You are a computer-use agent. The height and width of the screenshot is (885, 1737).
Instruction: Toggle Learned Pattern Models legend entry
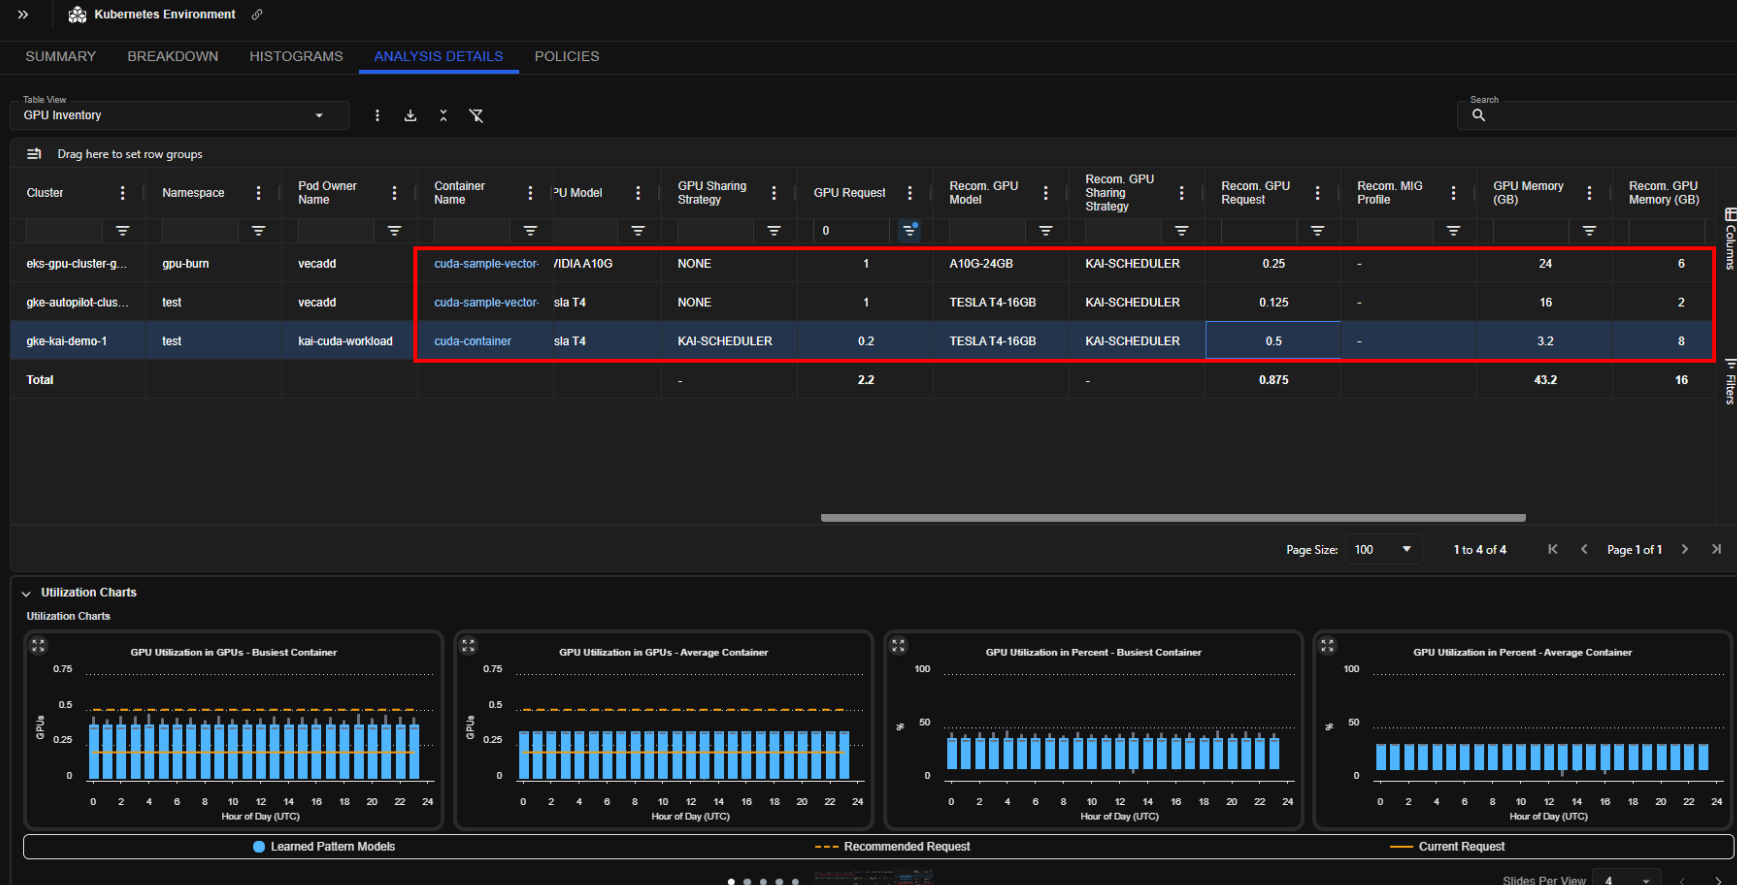[324, 847]
